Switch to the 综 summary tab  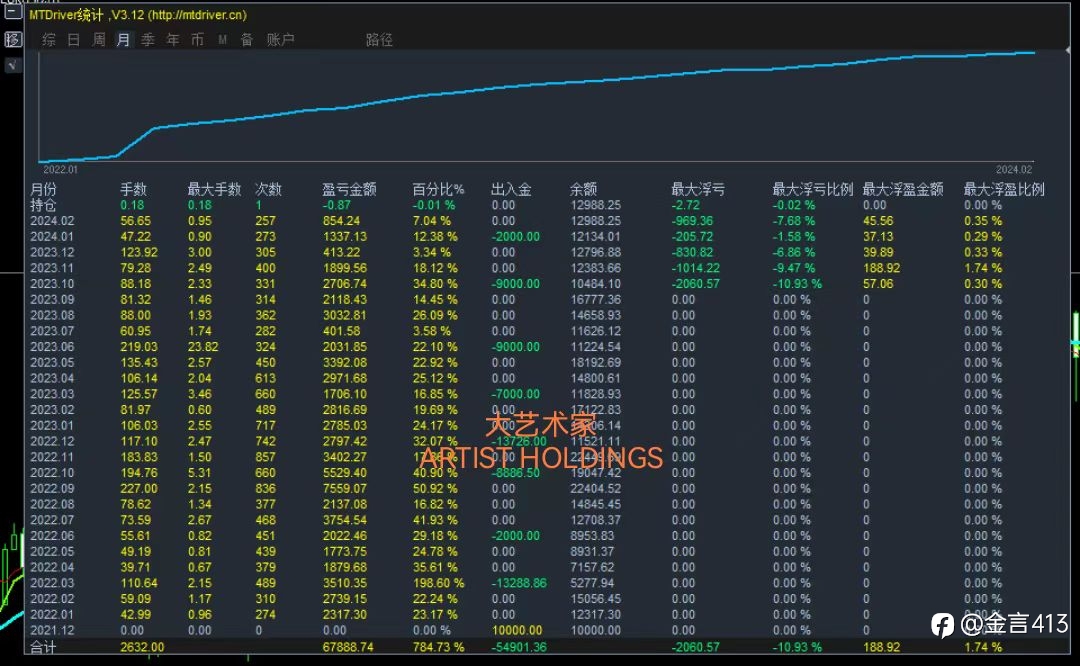tap(49, 40)
